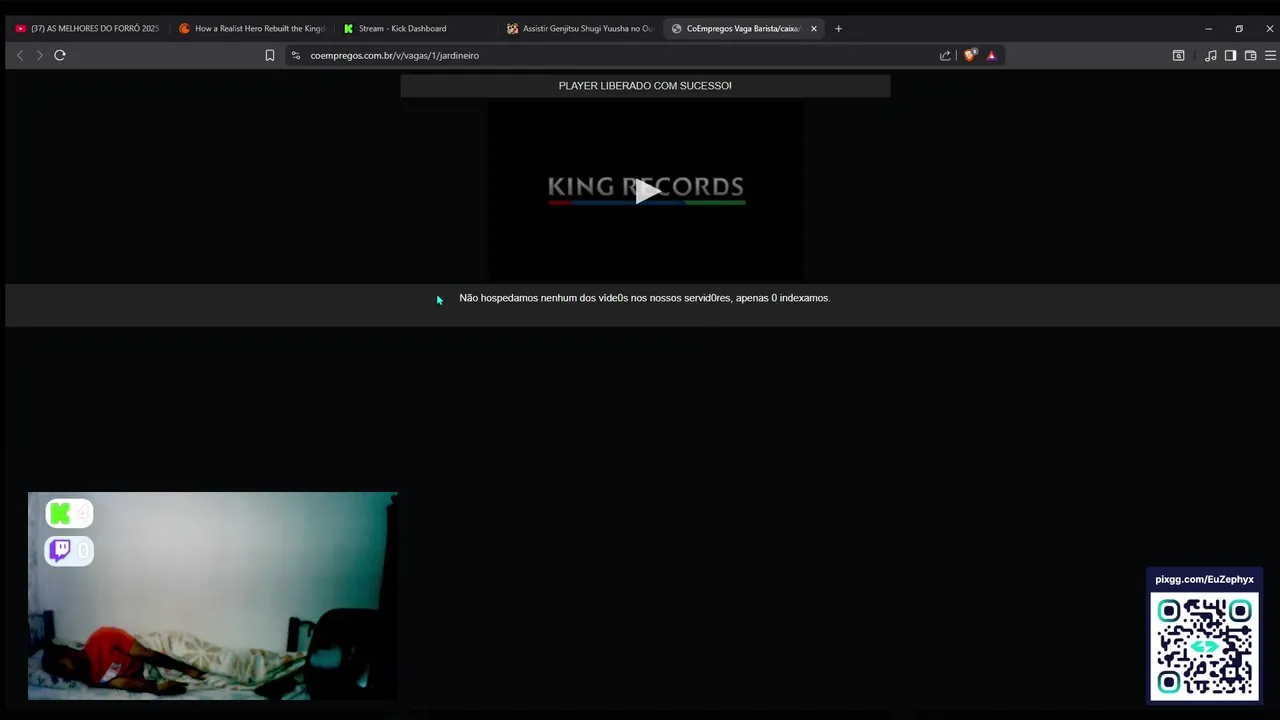Reload the current page
Image resolution: width=1280 pixels, height=720 pixels.
pyautogui.click(x=60, y=55)
